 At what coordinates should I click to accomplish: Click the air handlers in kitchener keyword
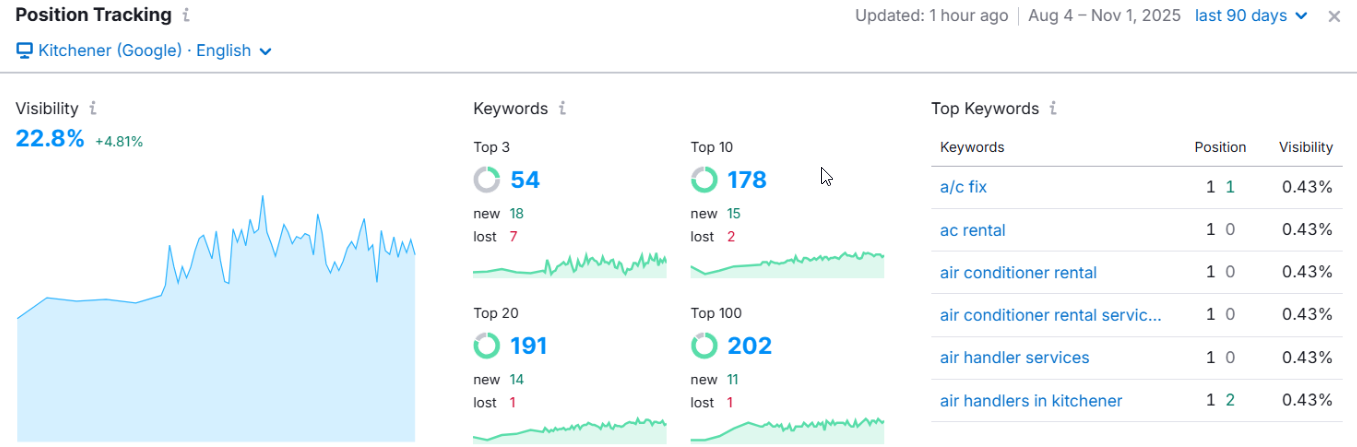(1030, 401)
